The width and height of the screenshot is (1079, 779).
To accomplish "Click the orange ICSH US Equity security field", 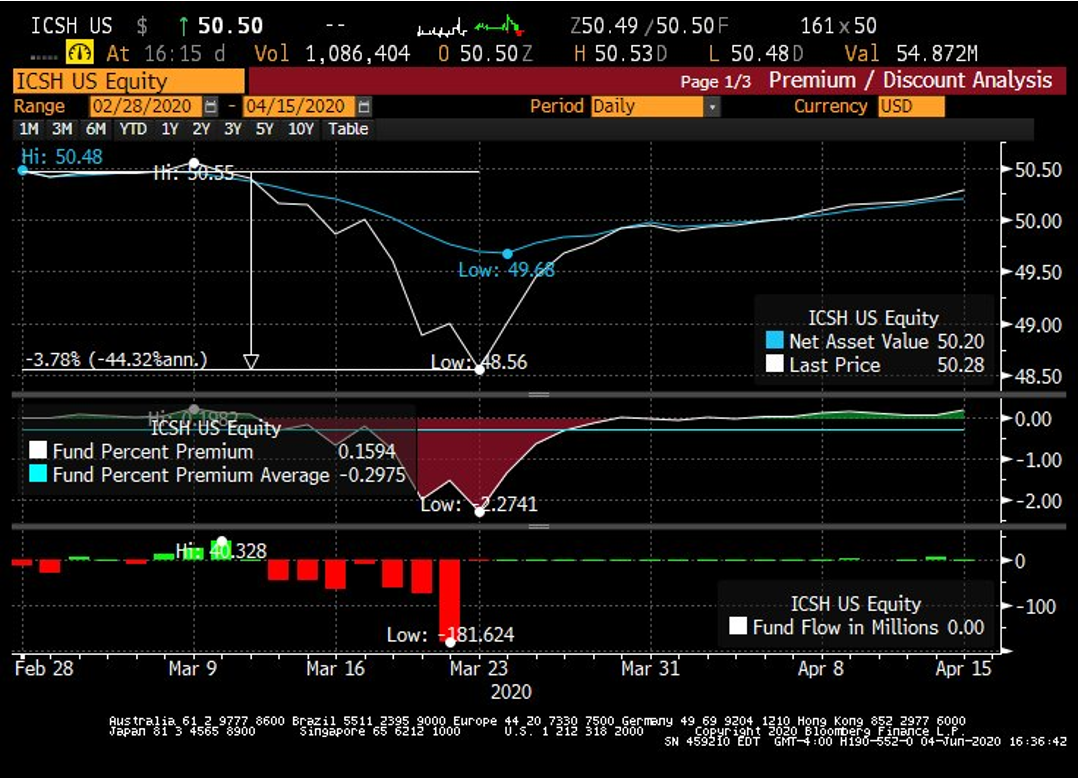I will pos(129,81).
